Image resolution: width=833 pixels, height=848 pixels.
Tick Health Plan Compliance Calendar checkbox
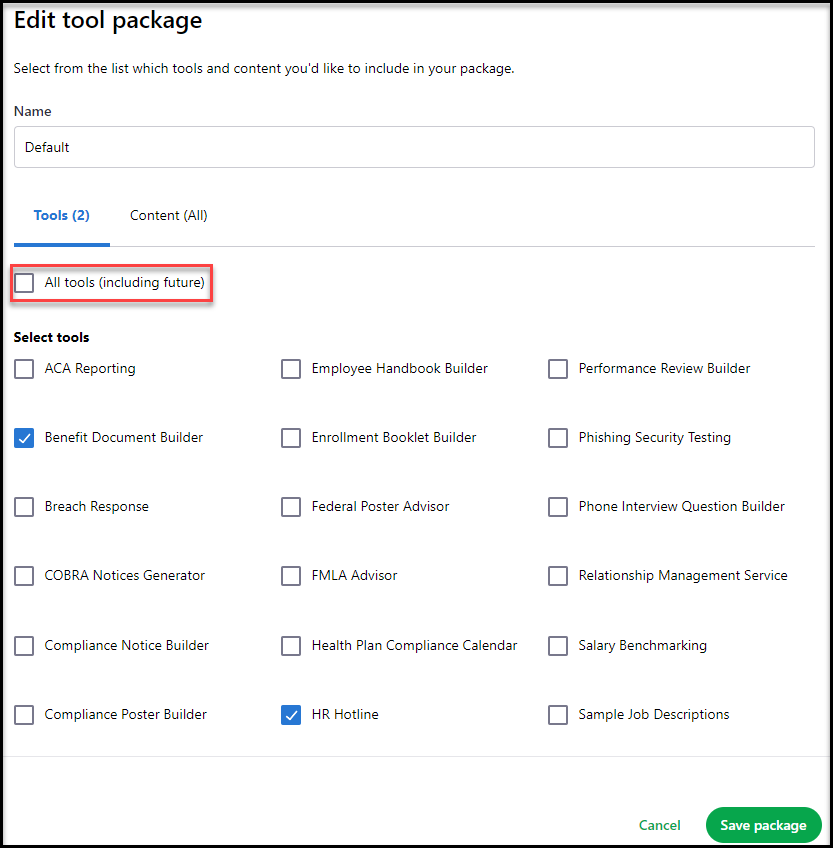[291, 646]
